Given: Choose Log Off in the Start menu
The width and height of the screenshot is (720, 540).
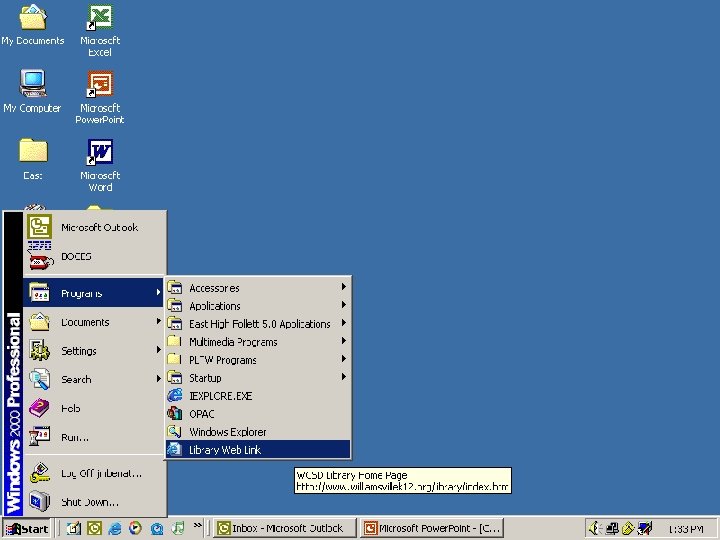Looking at the screenshot, I should [94, 473].
